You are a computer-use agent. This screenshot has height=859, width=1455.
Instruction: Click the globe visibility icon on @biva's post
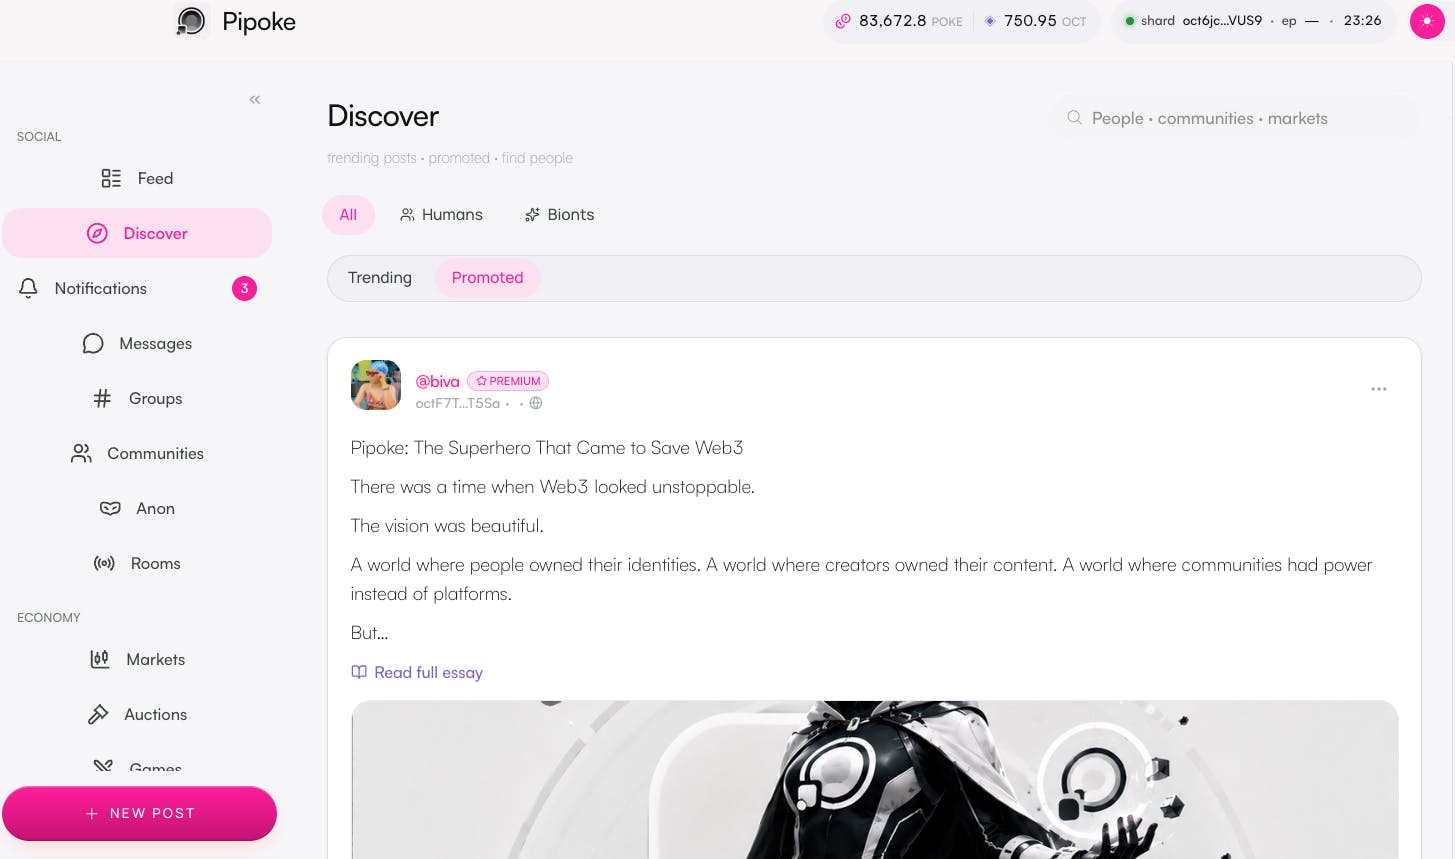pos(536,403)
